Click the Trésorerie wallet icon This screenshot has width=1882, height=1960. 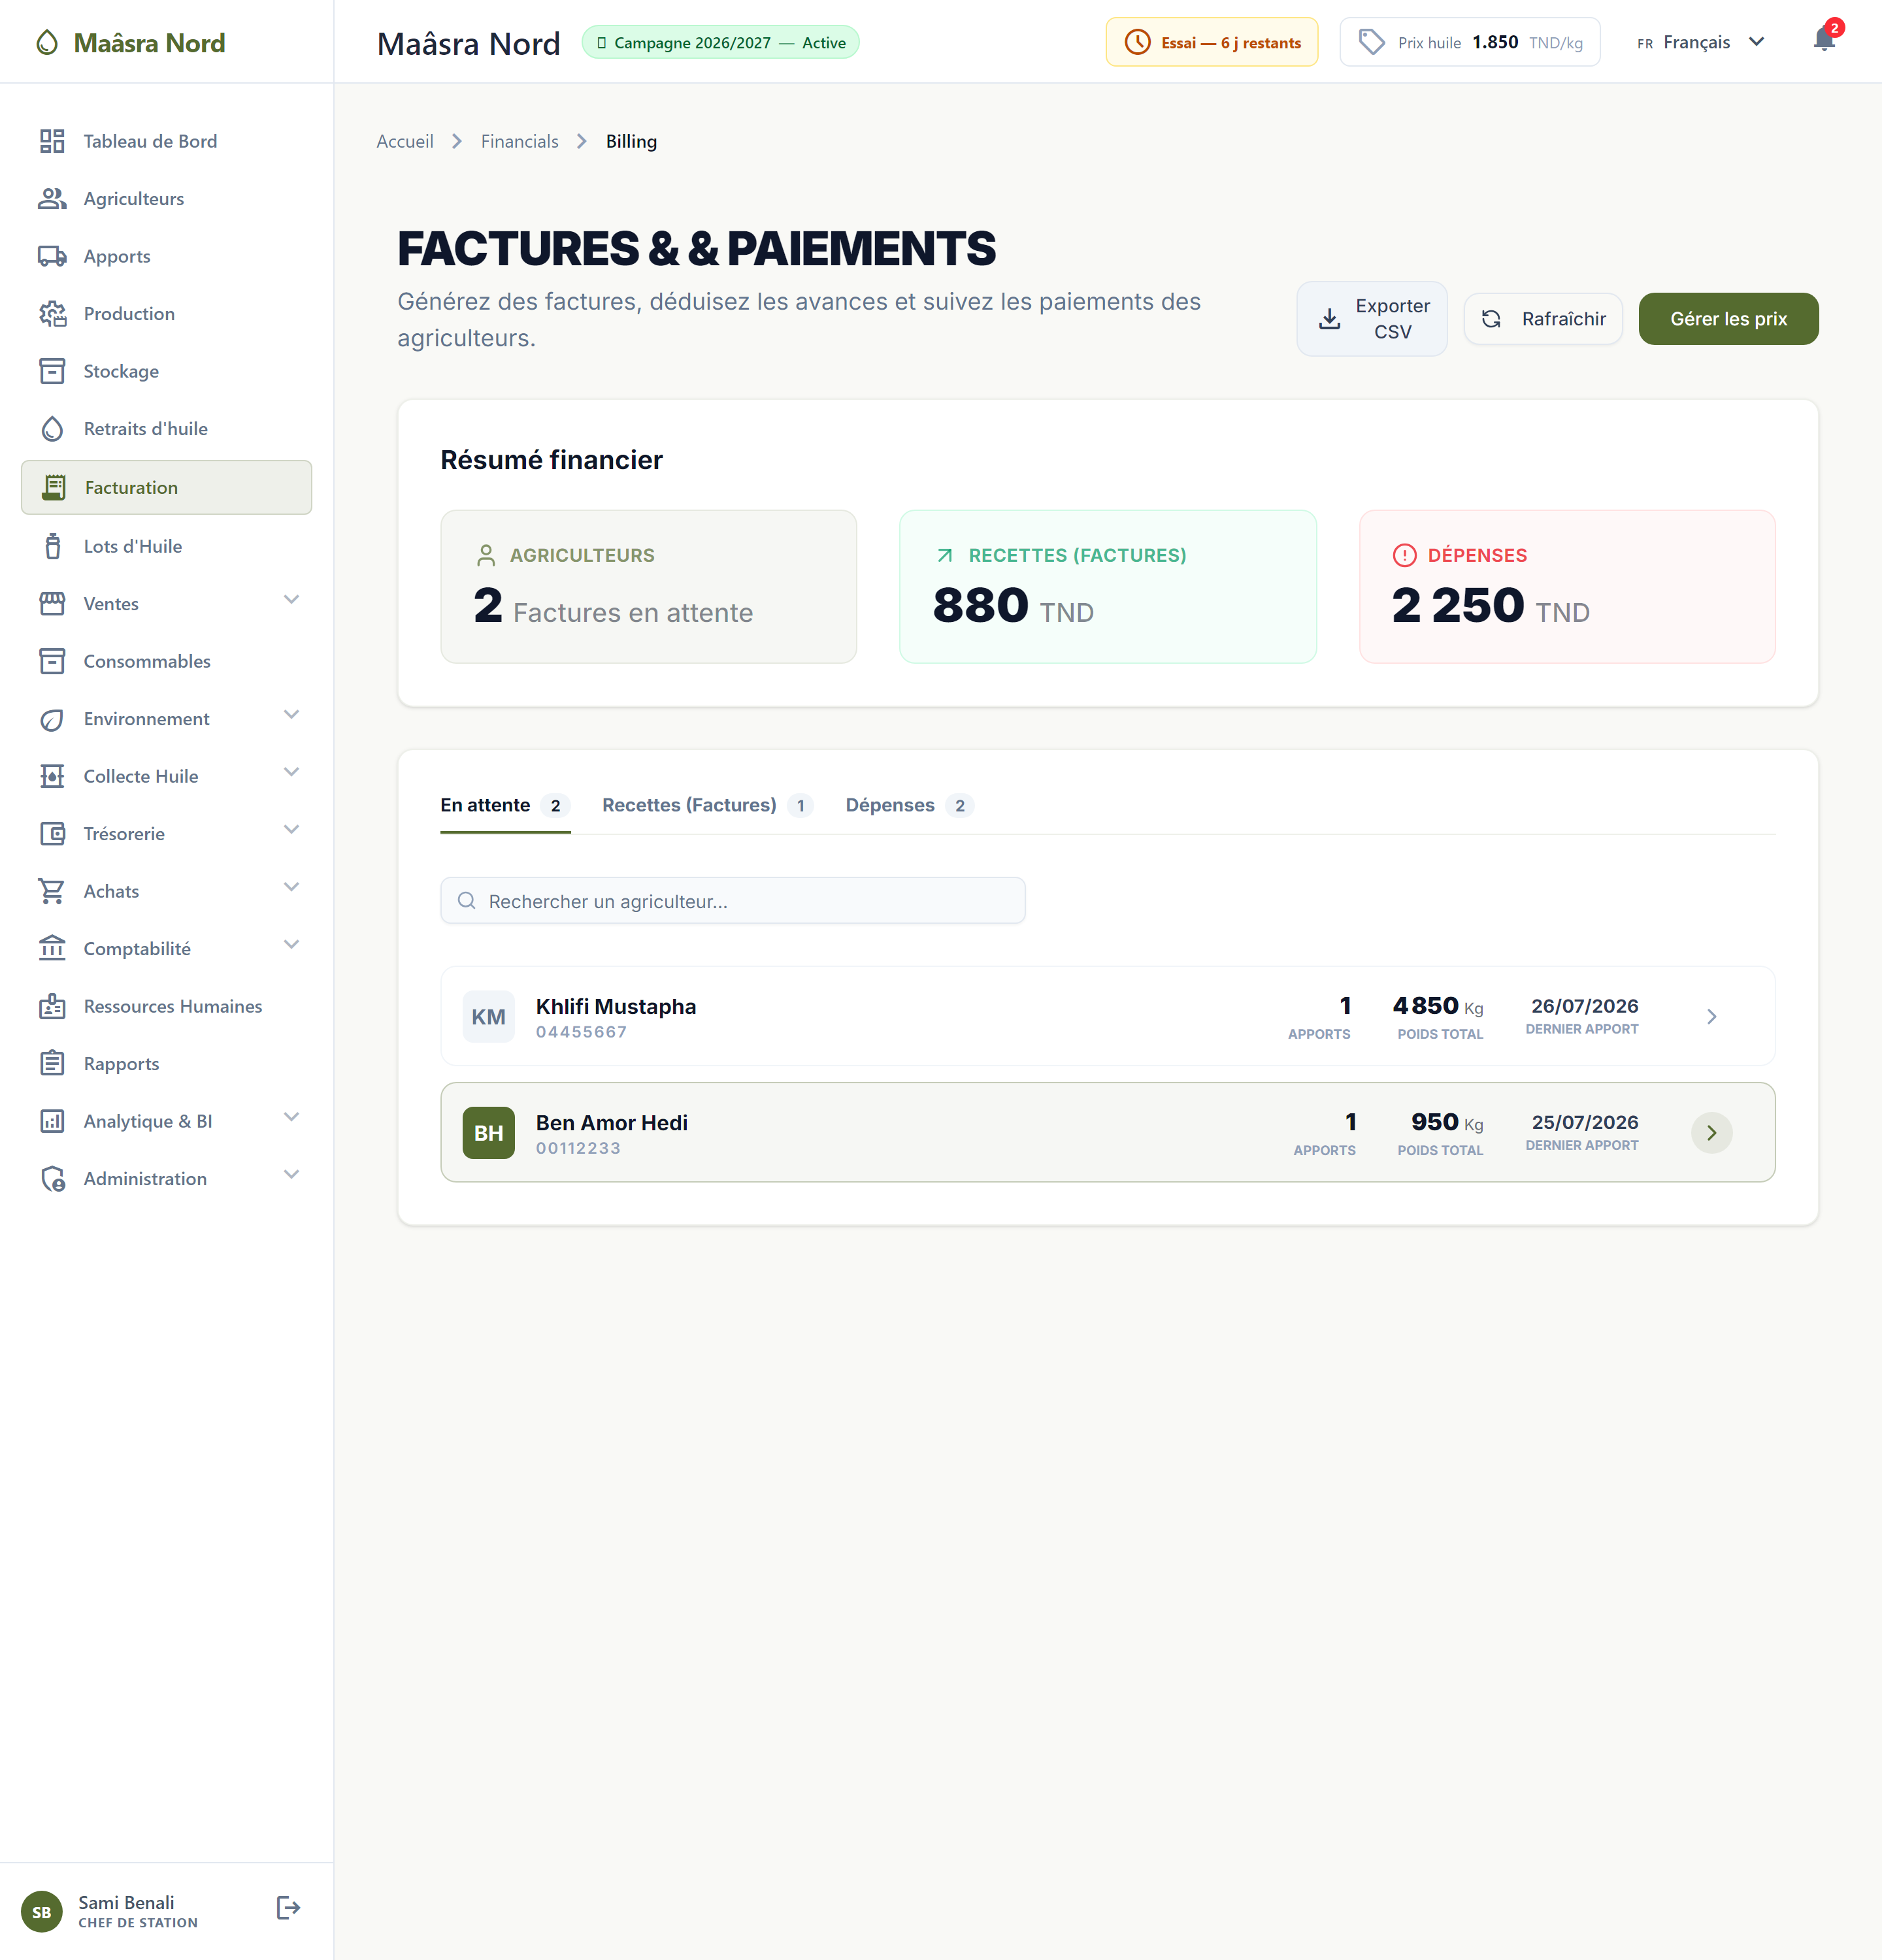[x=52, y=833]
